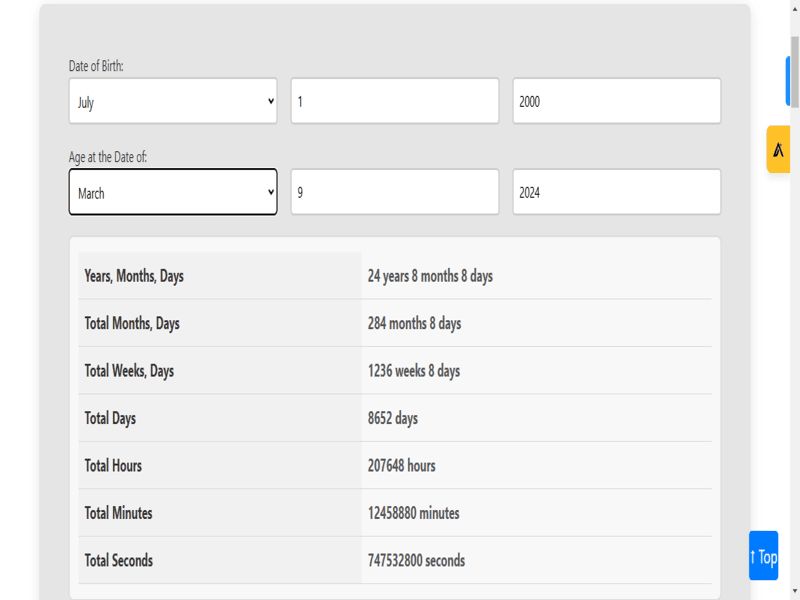Image resolution: width=800 pixels, height=600 pixels.
Task: Click the 12458880 minutes result value
Action: [414, 513]
